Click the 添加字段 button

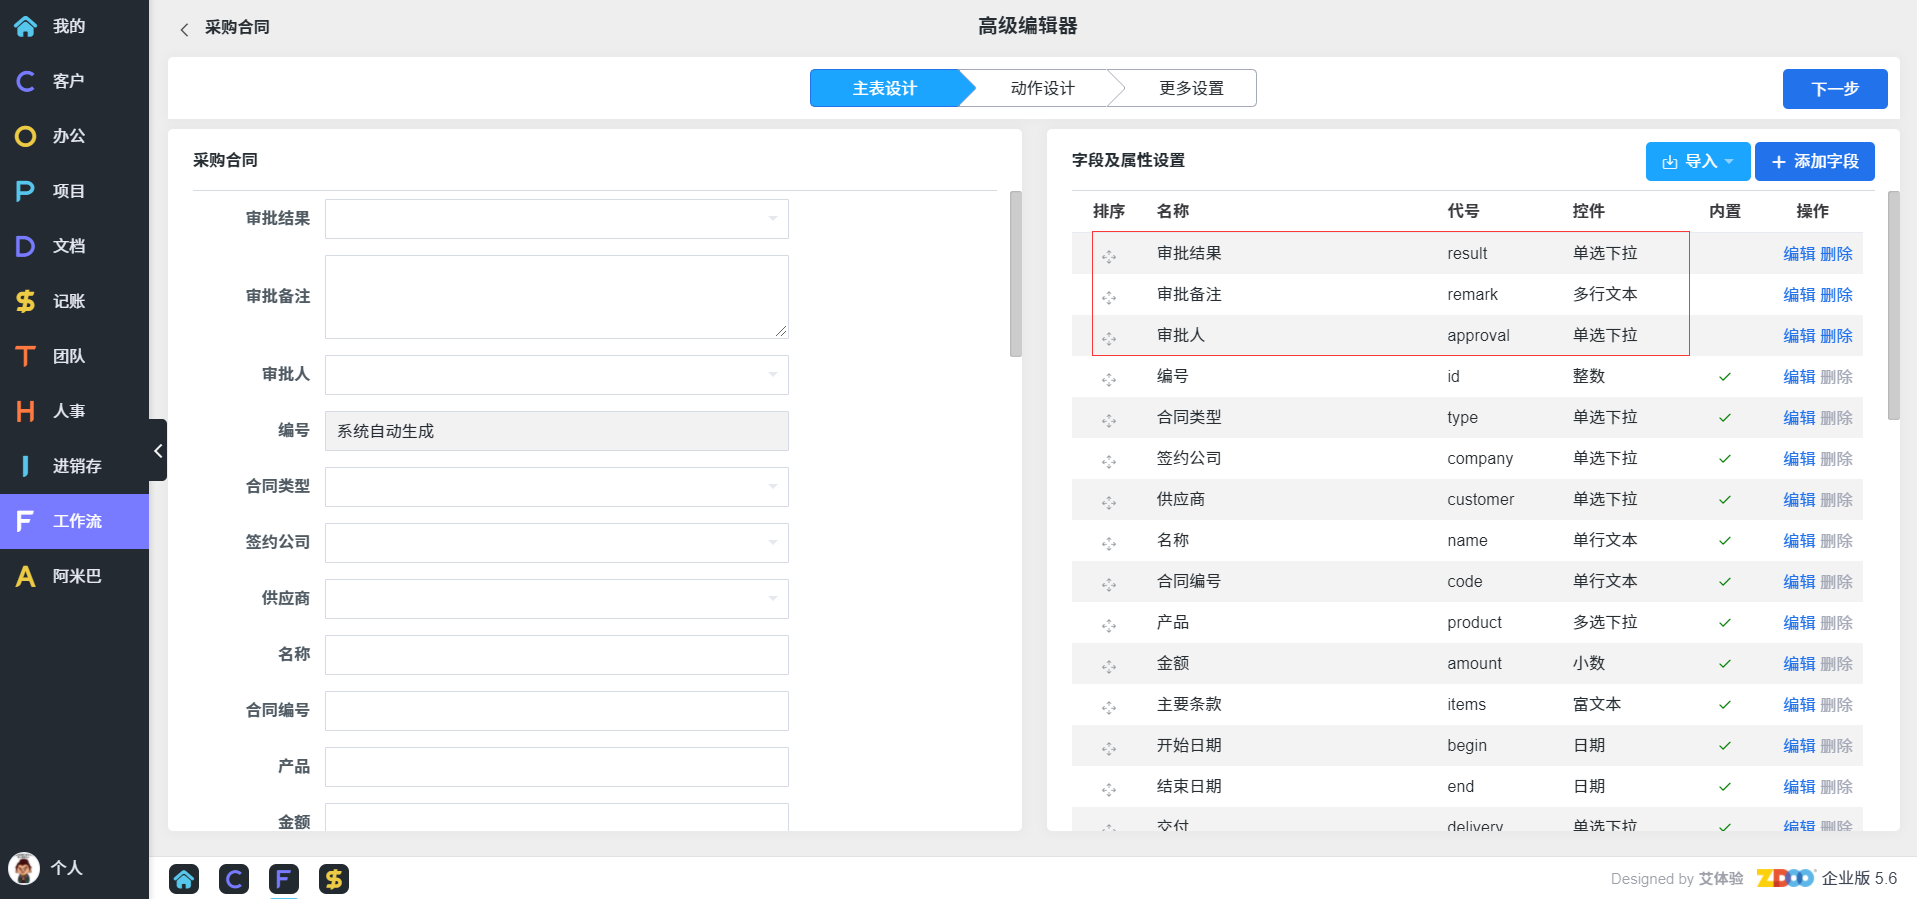coord(1814,162)
